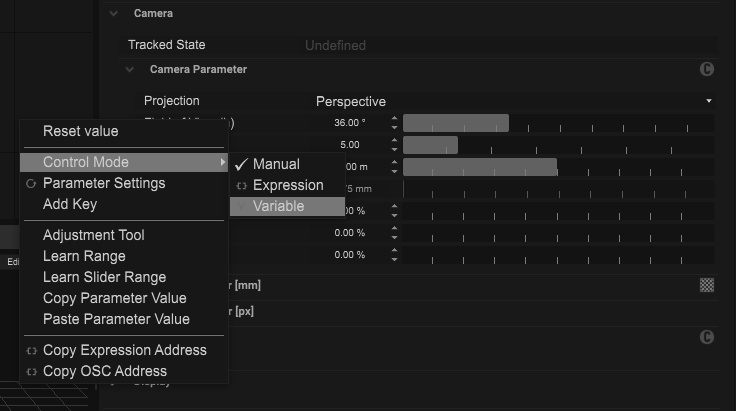736x411 pixels.
Task: Open Parameter Settings from the context menu
Action: pos(103,183)
